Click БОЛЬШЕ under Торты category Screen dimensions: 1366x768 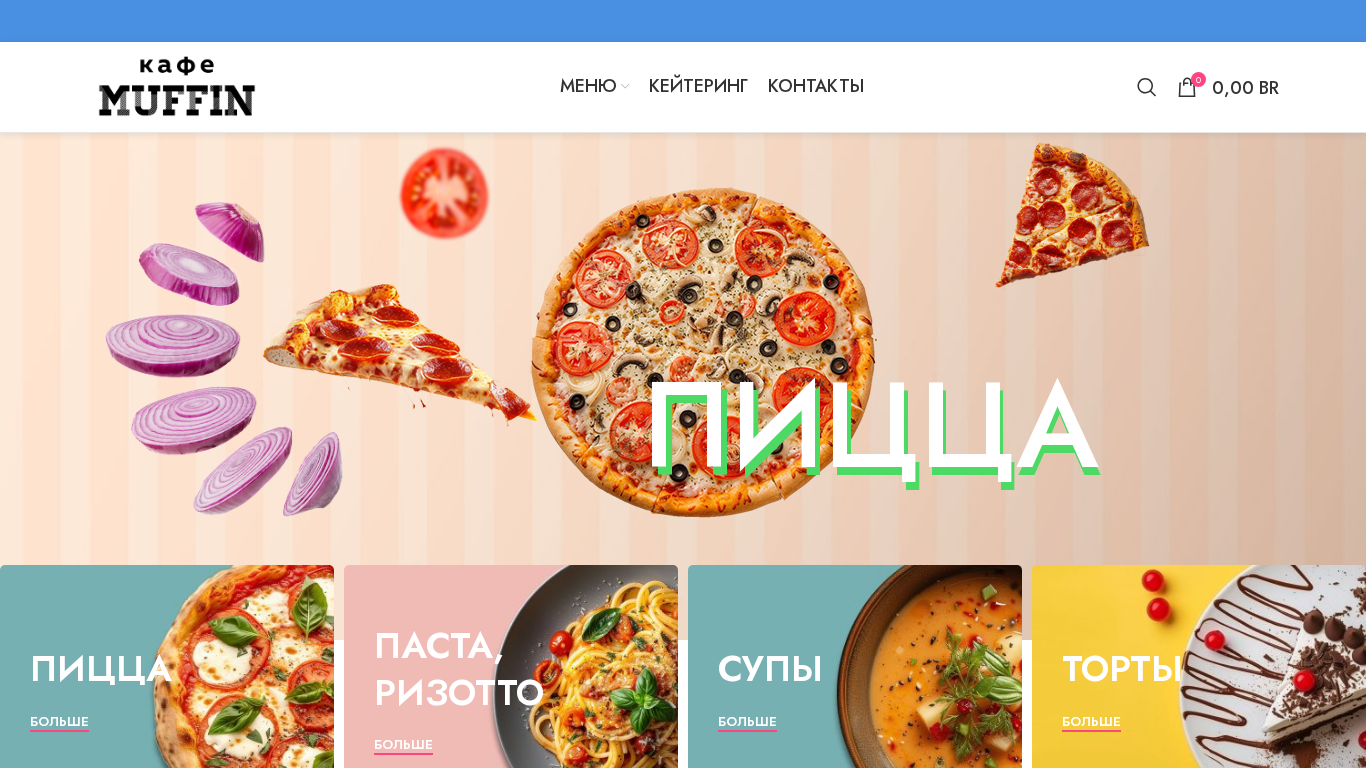[x=1091, y=722]
